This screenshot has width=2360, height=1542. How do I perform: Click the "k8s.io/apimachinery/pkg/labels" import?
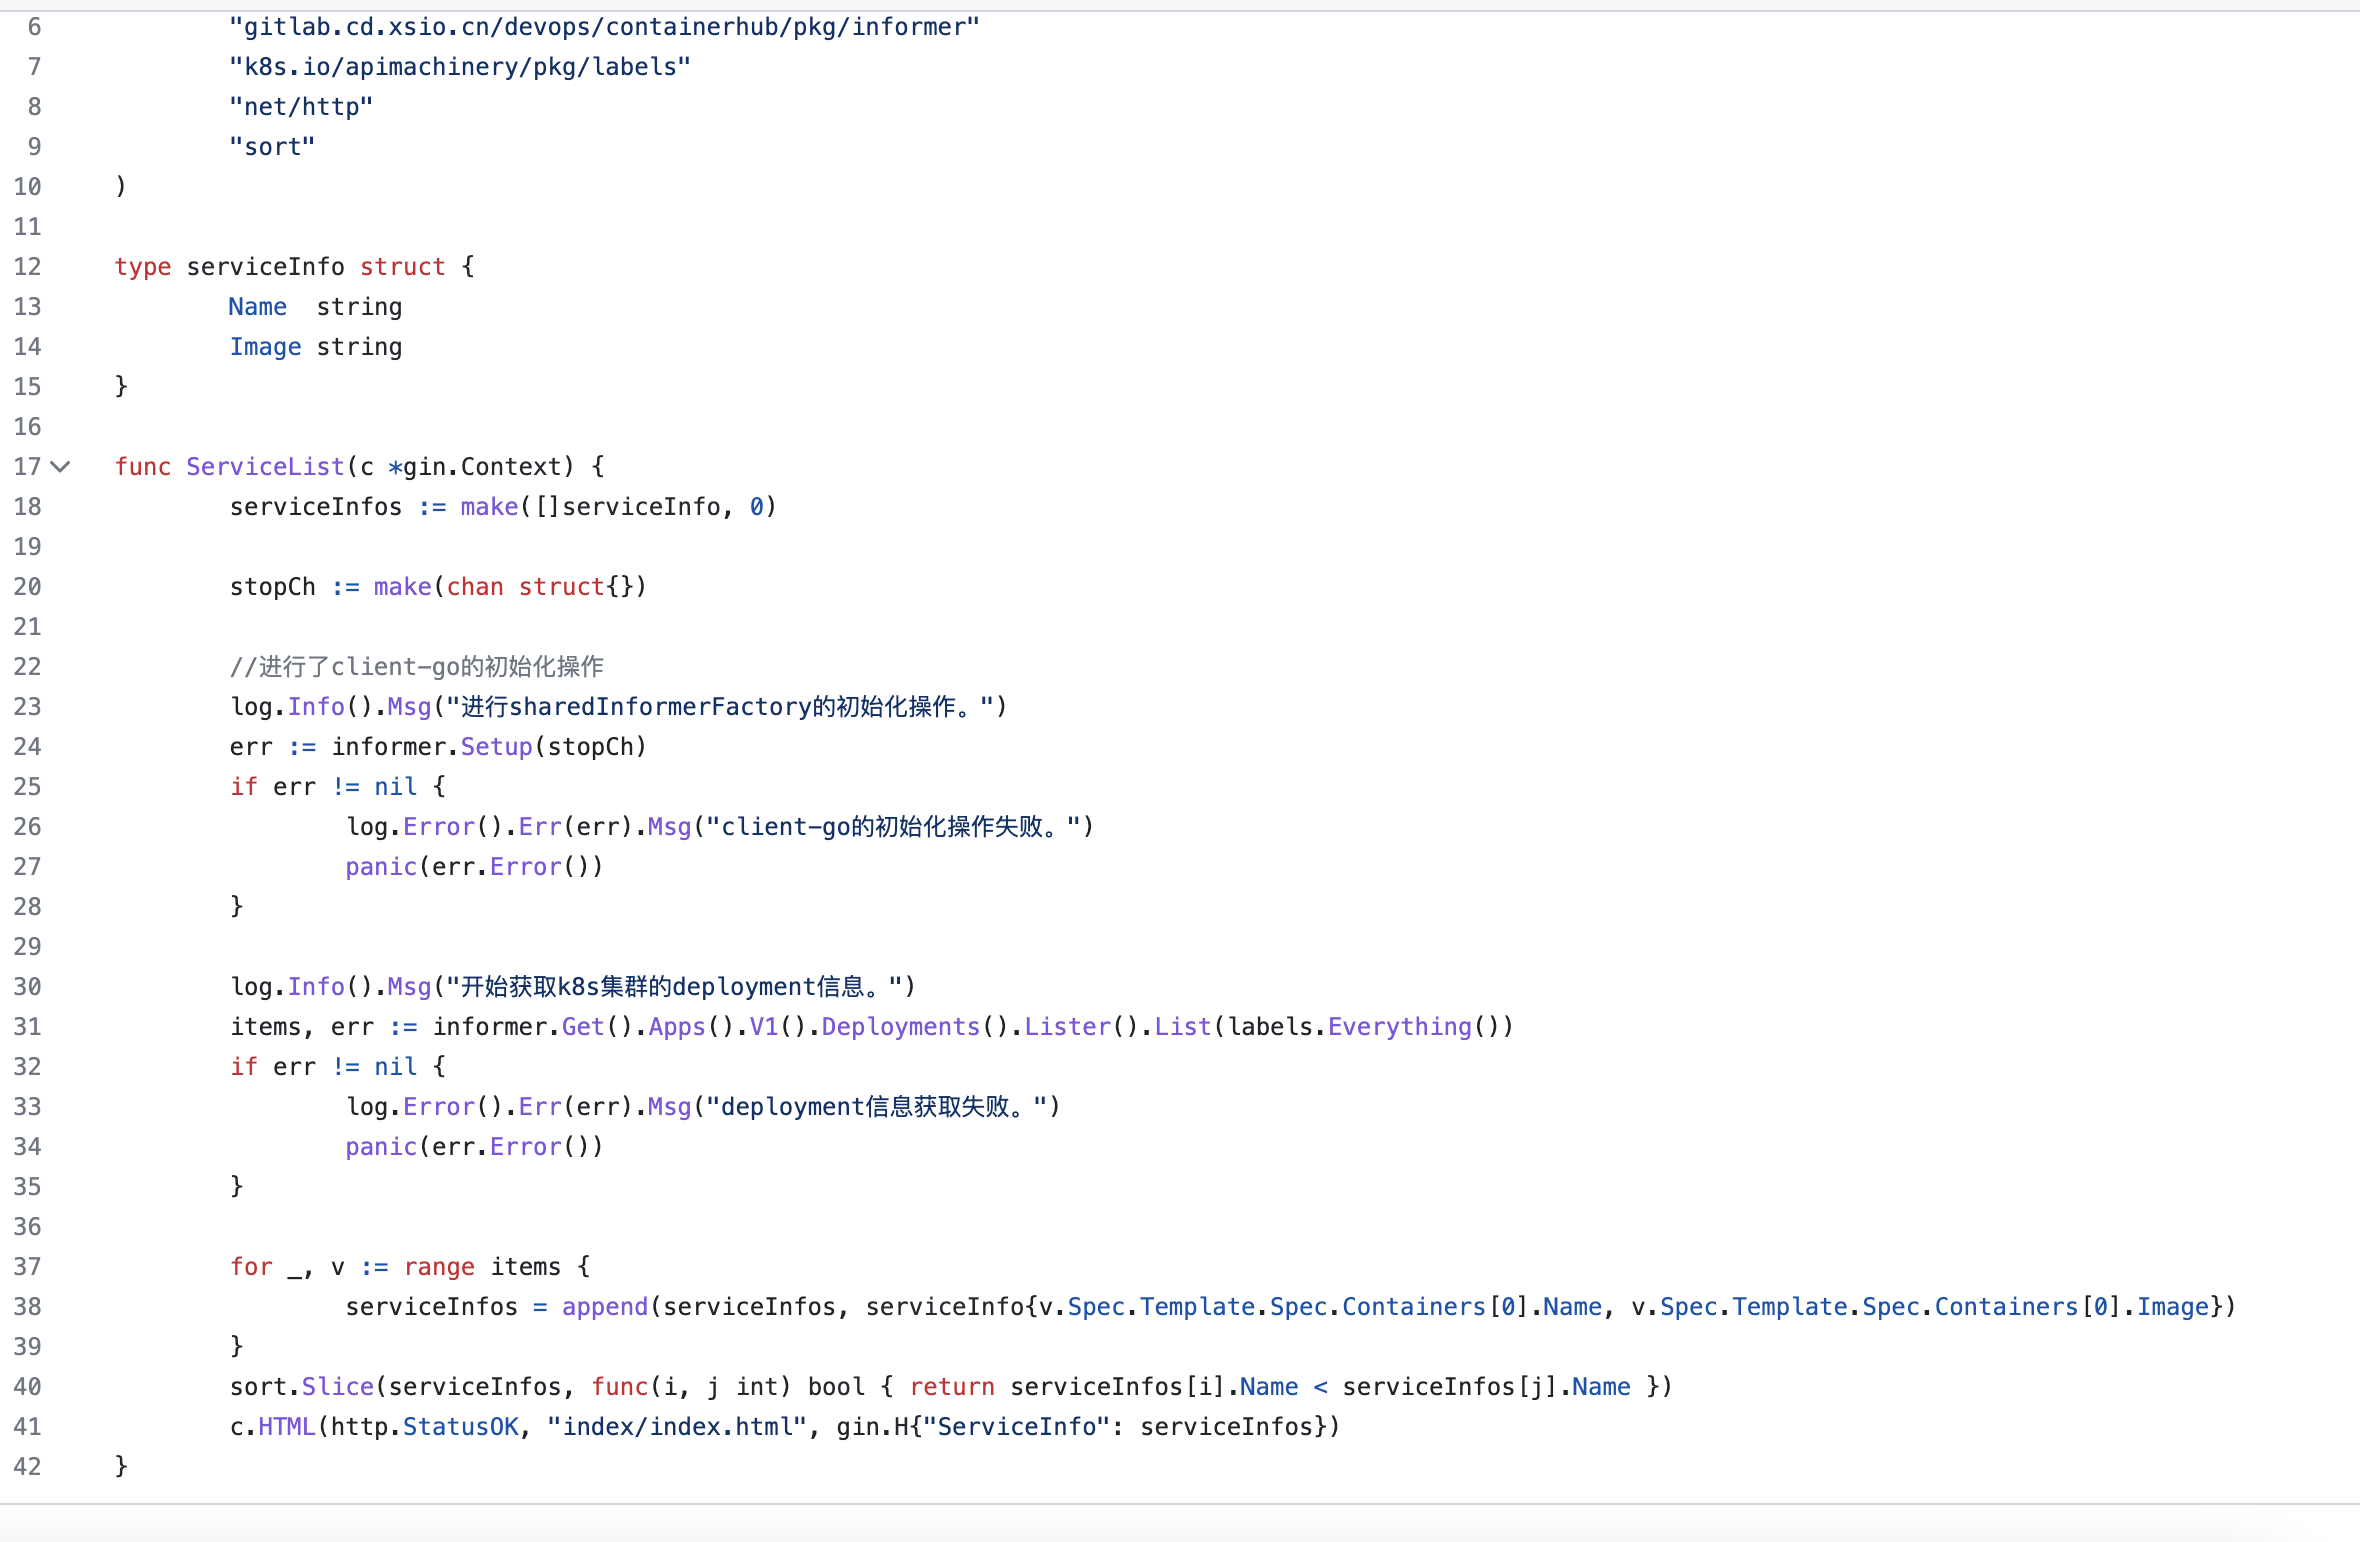click(x=460, y=67)
